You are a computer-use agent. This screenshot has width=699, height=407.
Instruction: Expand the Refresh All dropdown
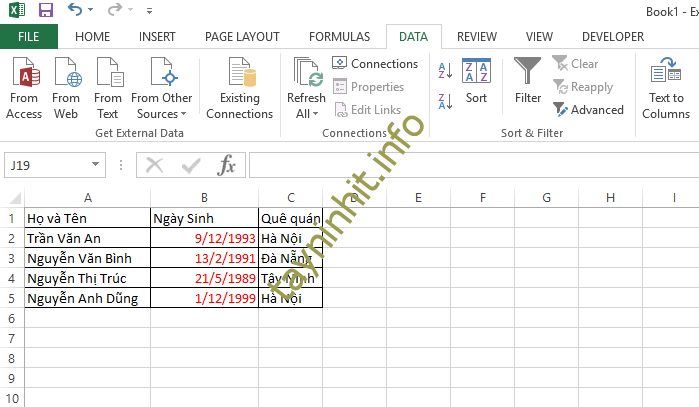[306, 114]
